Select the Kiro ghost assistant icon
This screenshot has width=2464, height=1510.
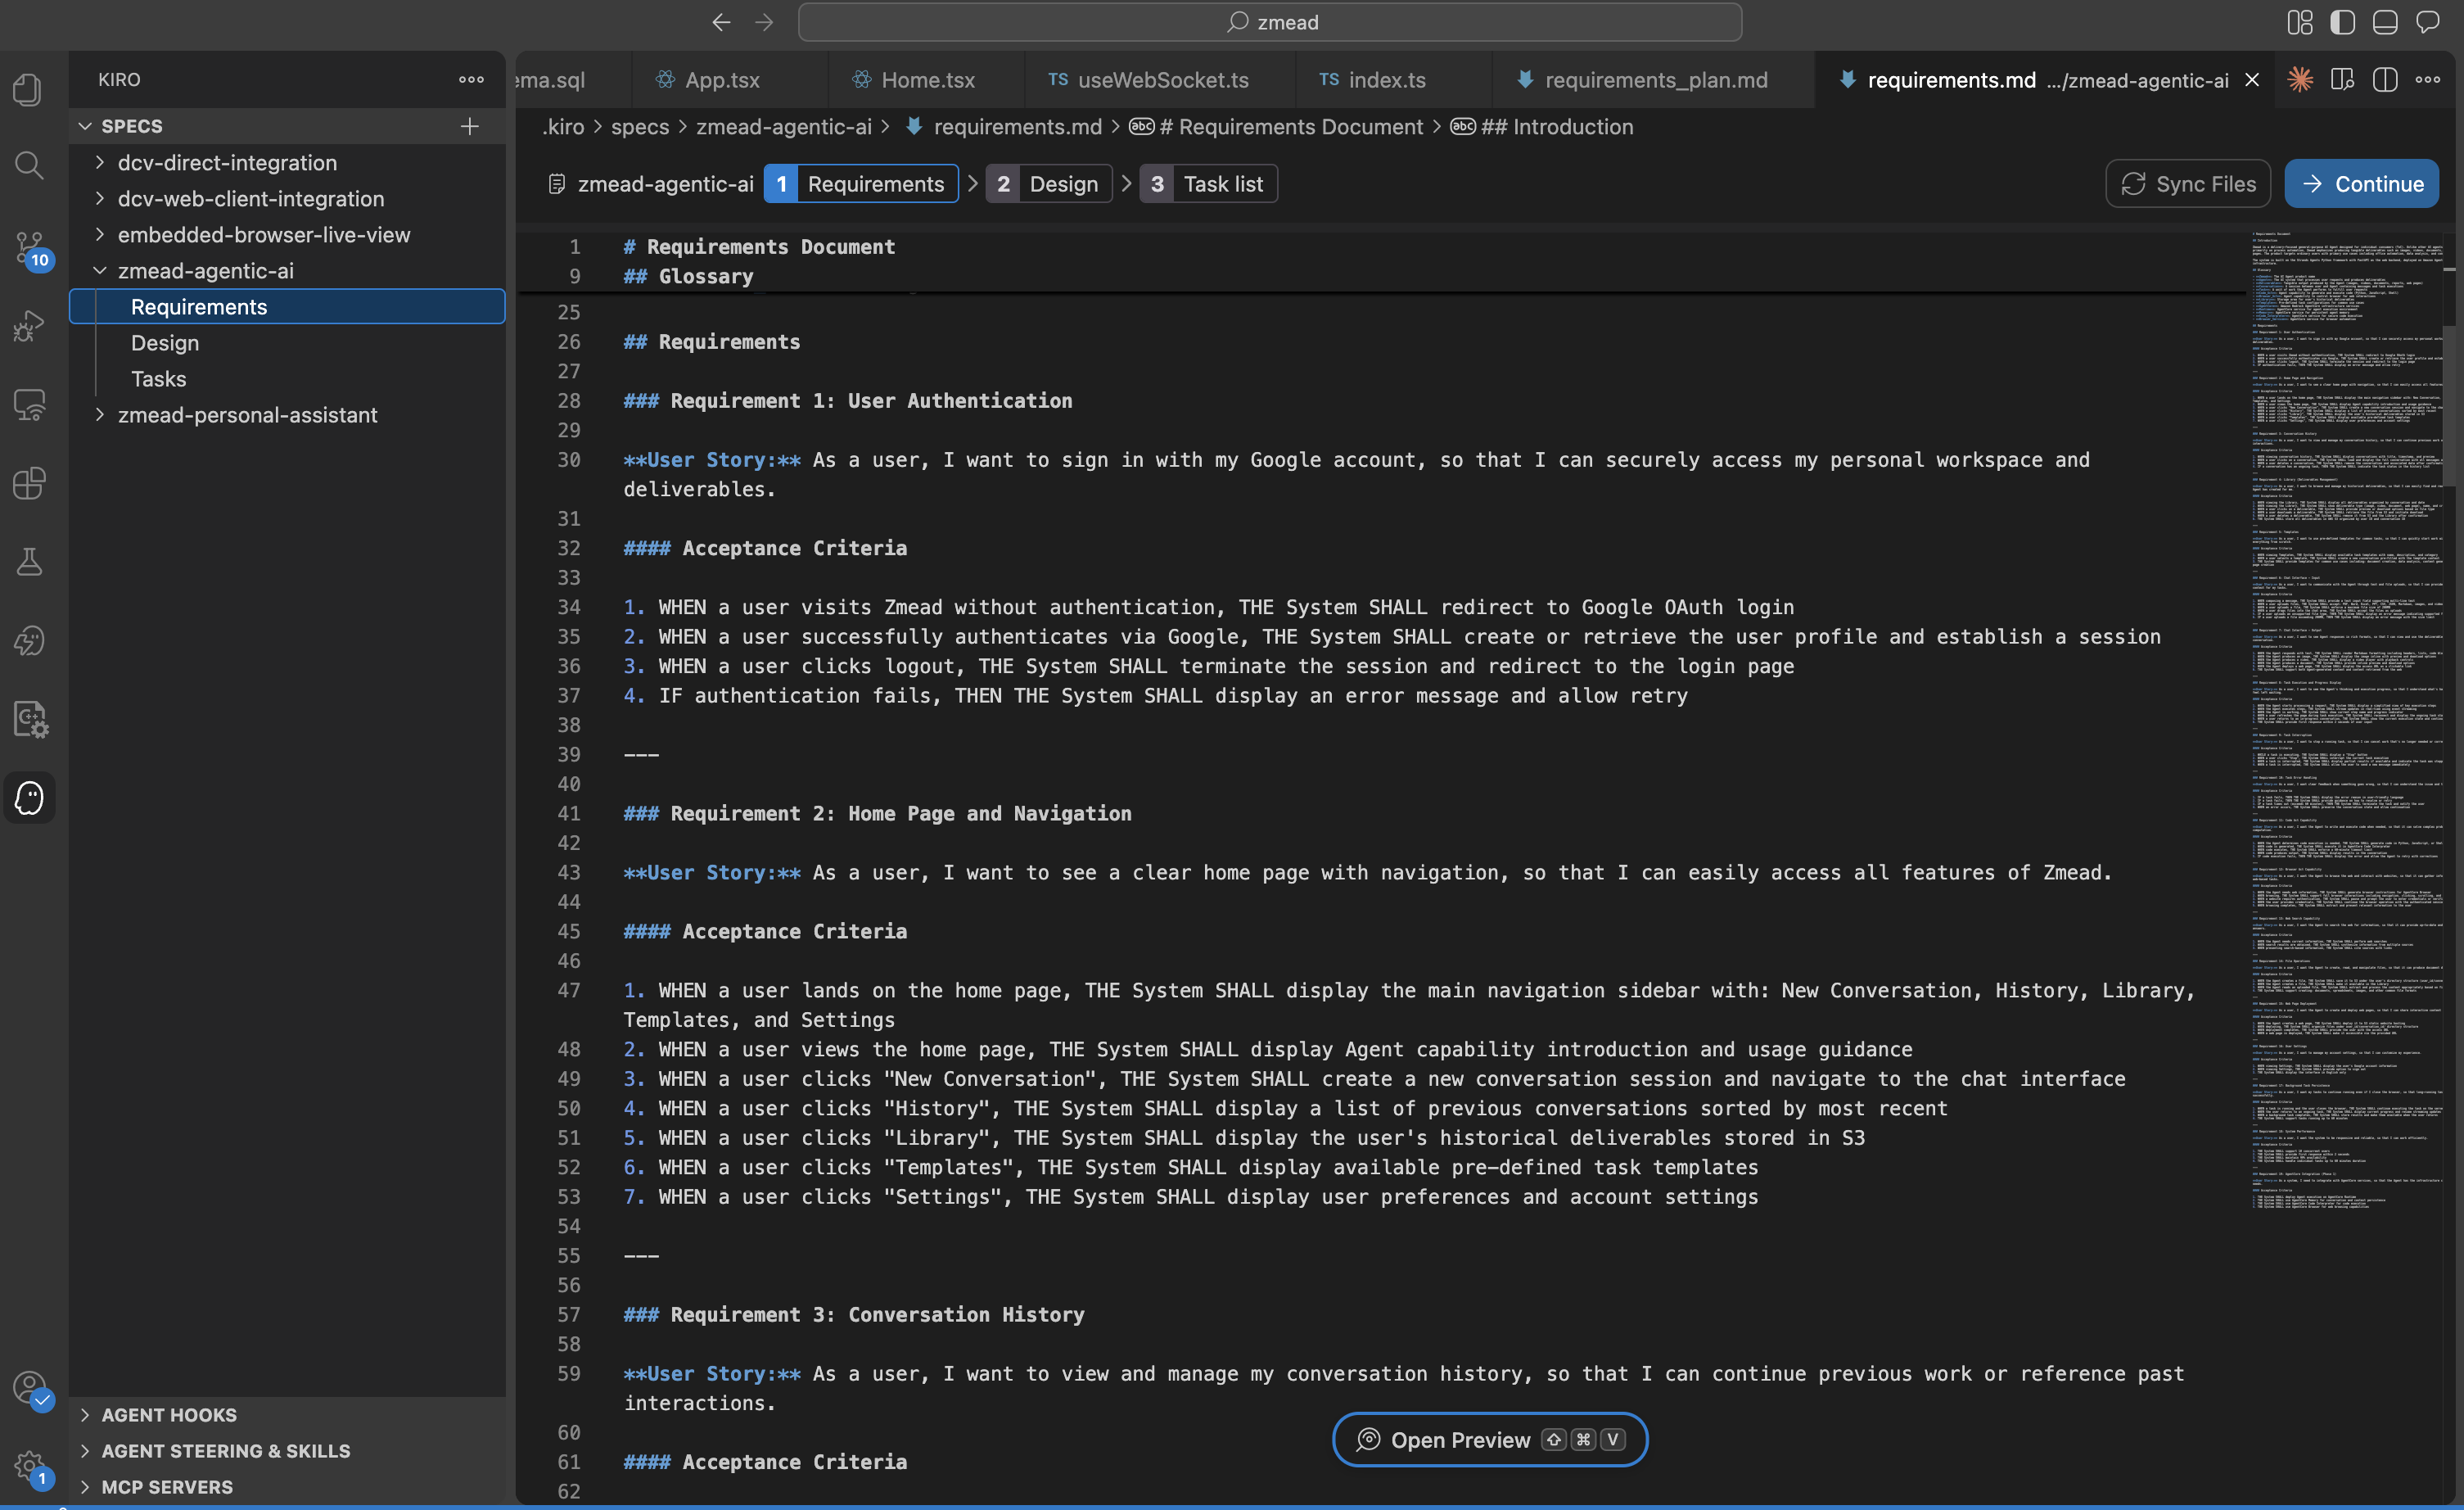click(28, 798)
